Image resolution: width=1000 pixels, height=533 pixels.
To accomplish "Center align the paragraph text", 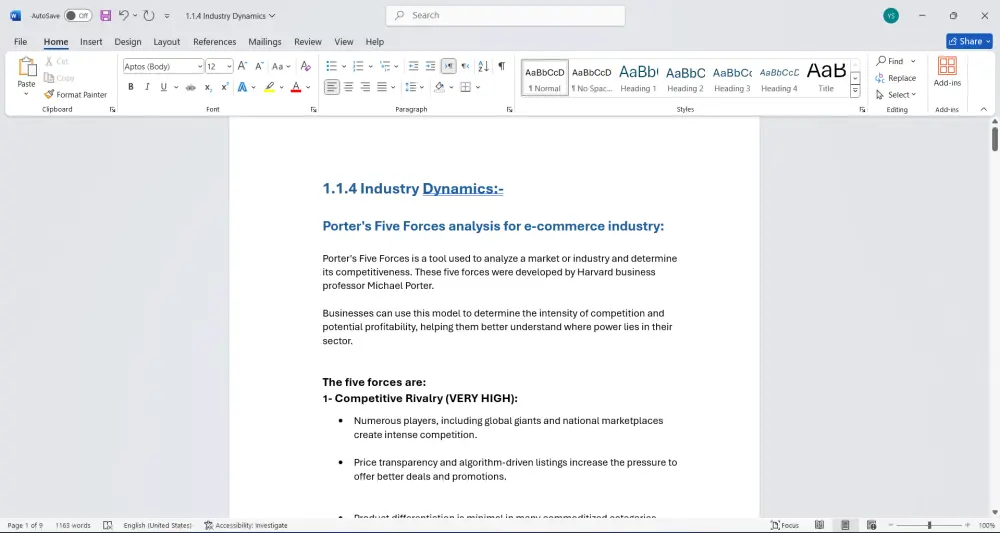I will click(349, 87).
